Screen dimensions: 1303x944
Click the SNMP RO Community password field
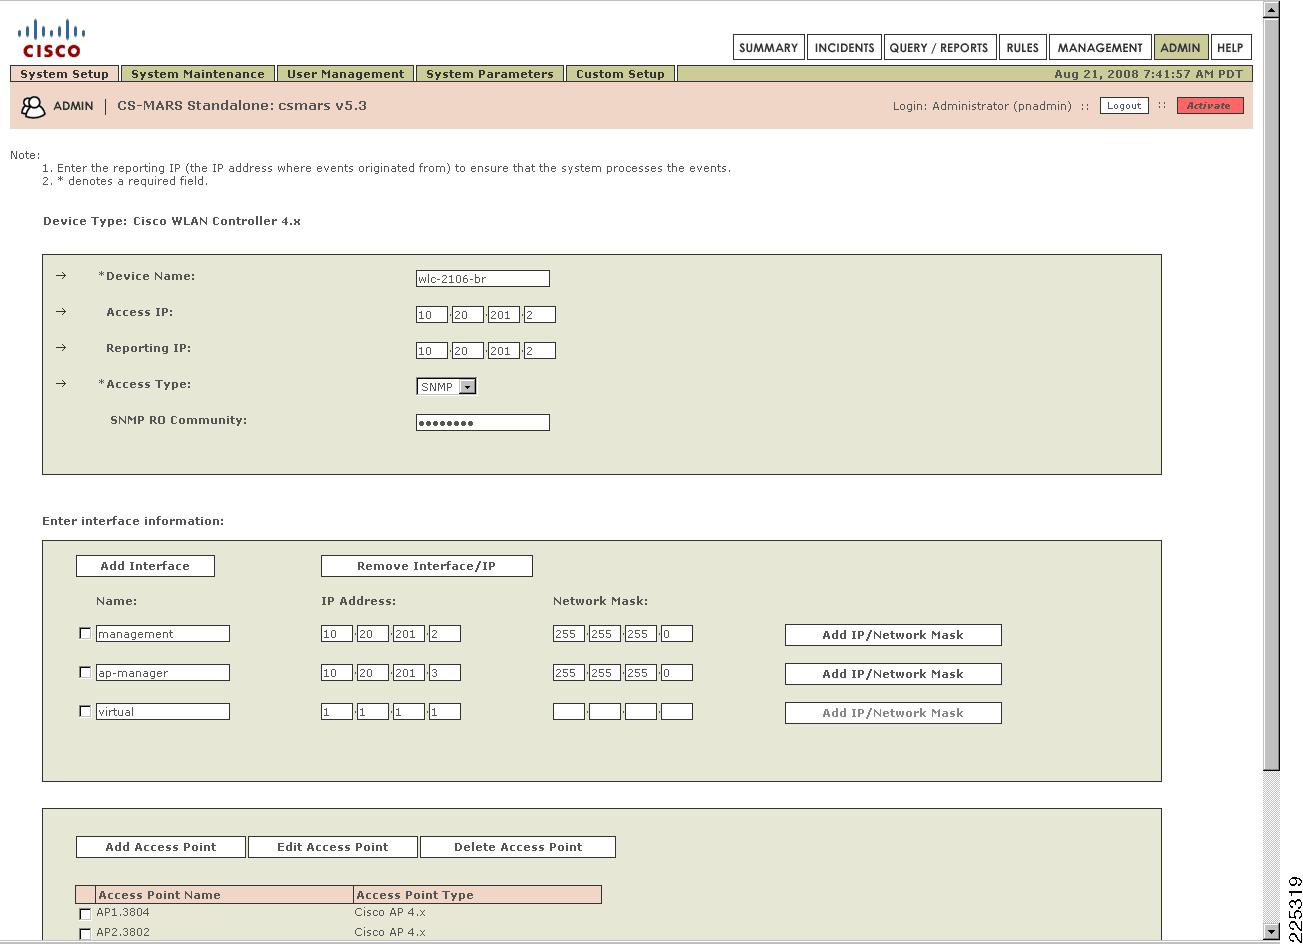(x=482, y=423)
